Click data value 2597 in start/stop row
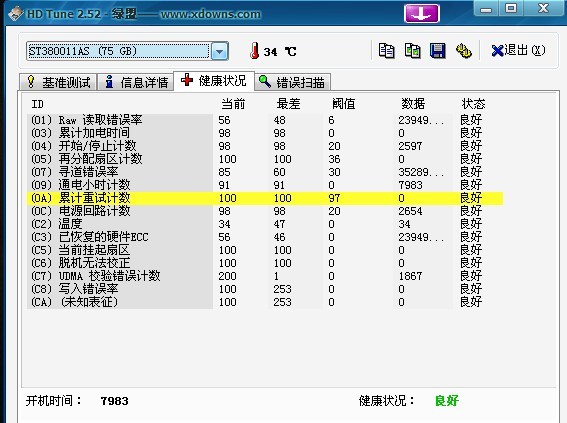This screenshot has height=423, width=567. (410, 146)
